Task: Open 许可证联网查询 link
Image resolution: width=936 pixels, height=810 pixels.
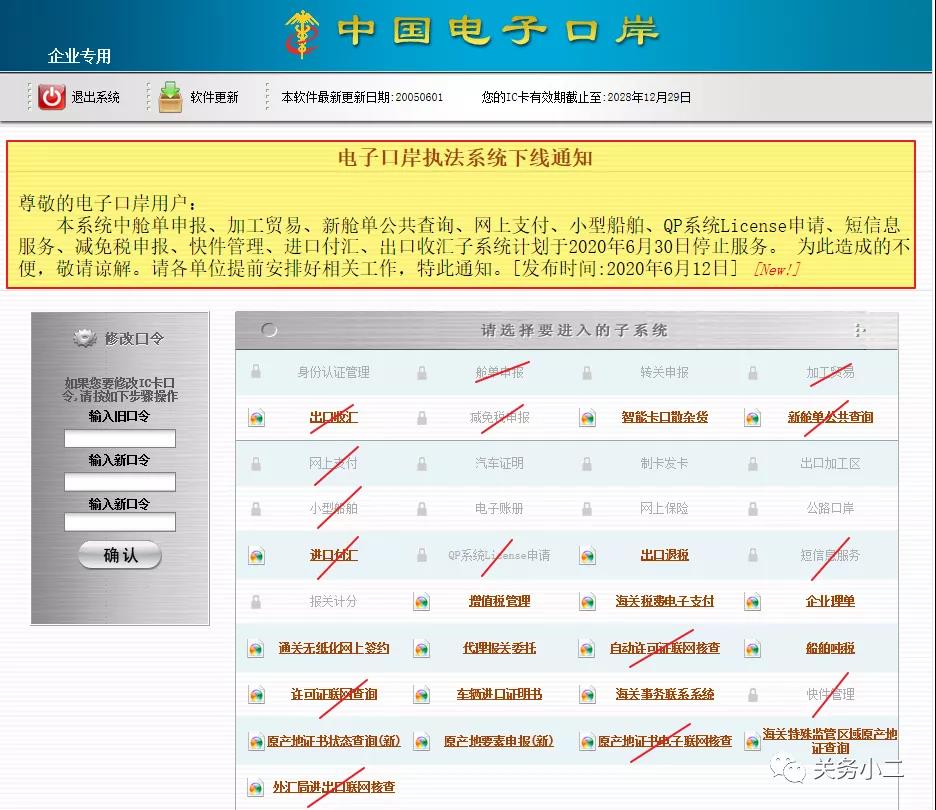Action: point(333,694)
